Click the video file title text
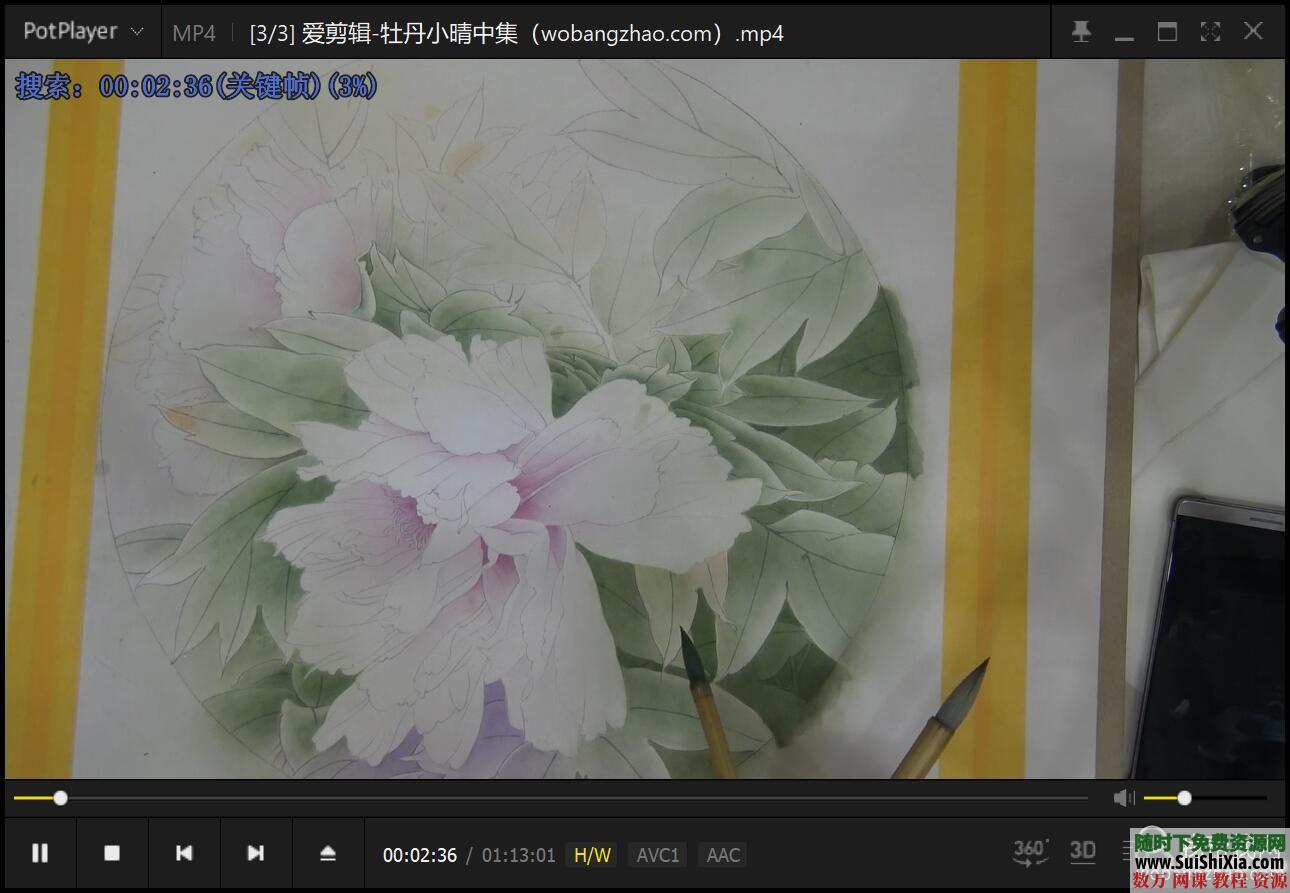1290x893 pixels. (x=516, y=33)
